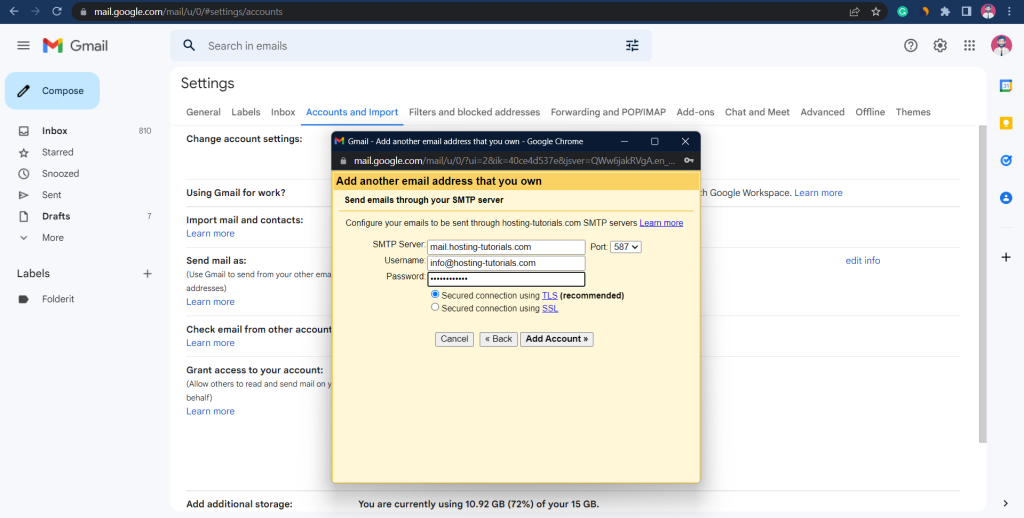Click the edit info link
Viewport: 1024px width, 518px height.
[863, 261]
